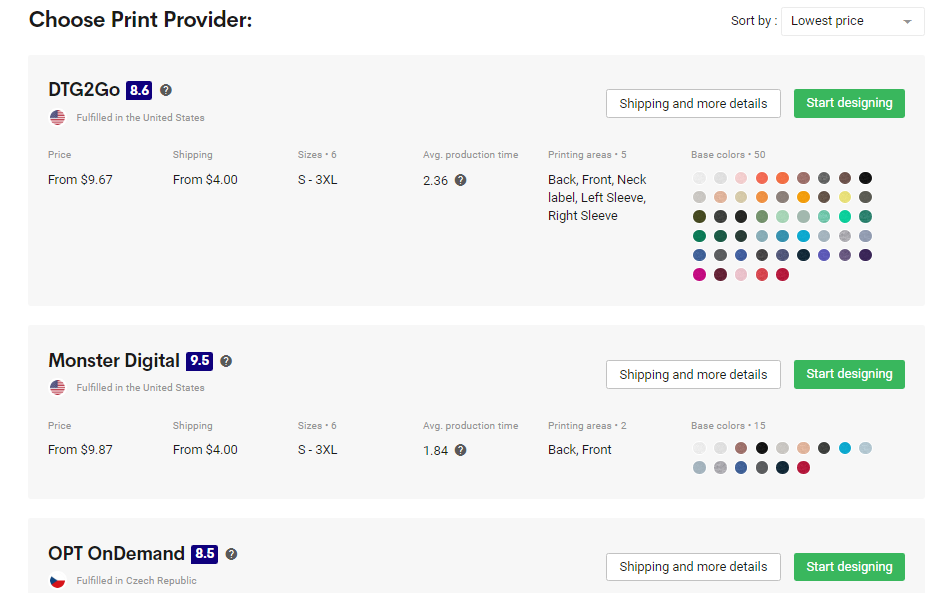The width and height of the screenshot is (926, 593).
Task: Open the DTG2Go rating info tooltip
Action: [x=165, y=90]
